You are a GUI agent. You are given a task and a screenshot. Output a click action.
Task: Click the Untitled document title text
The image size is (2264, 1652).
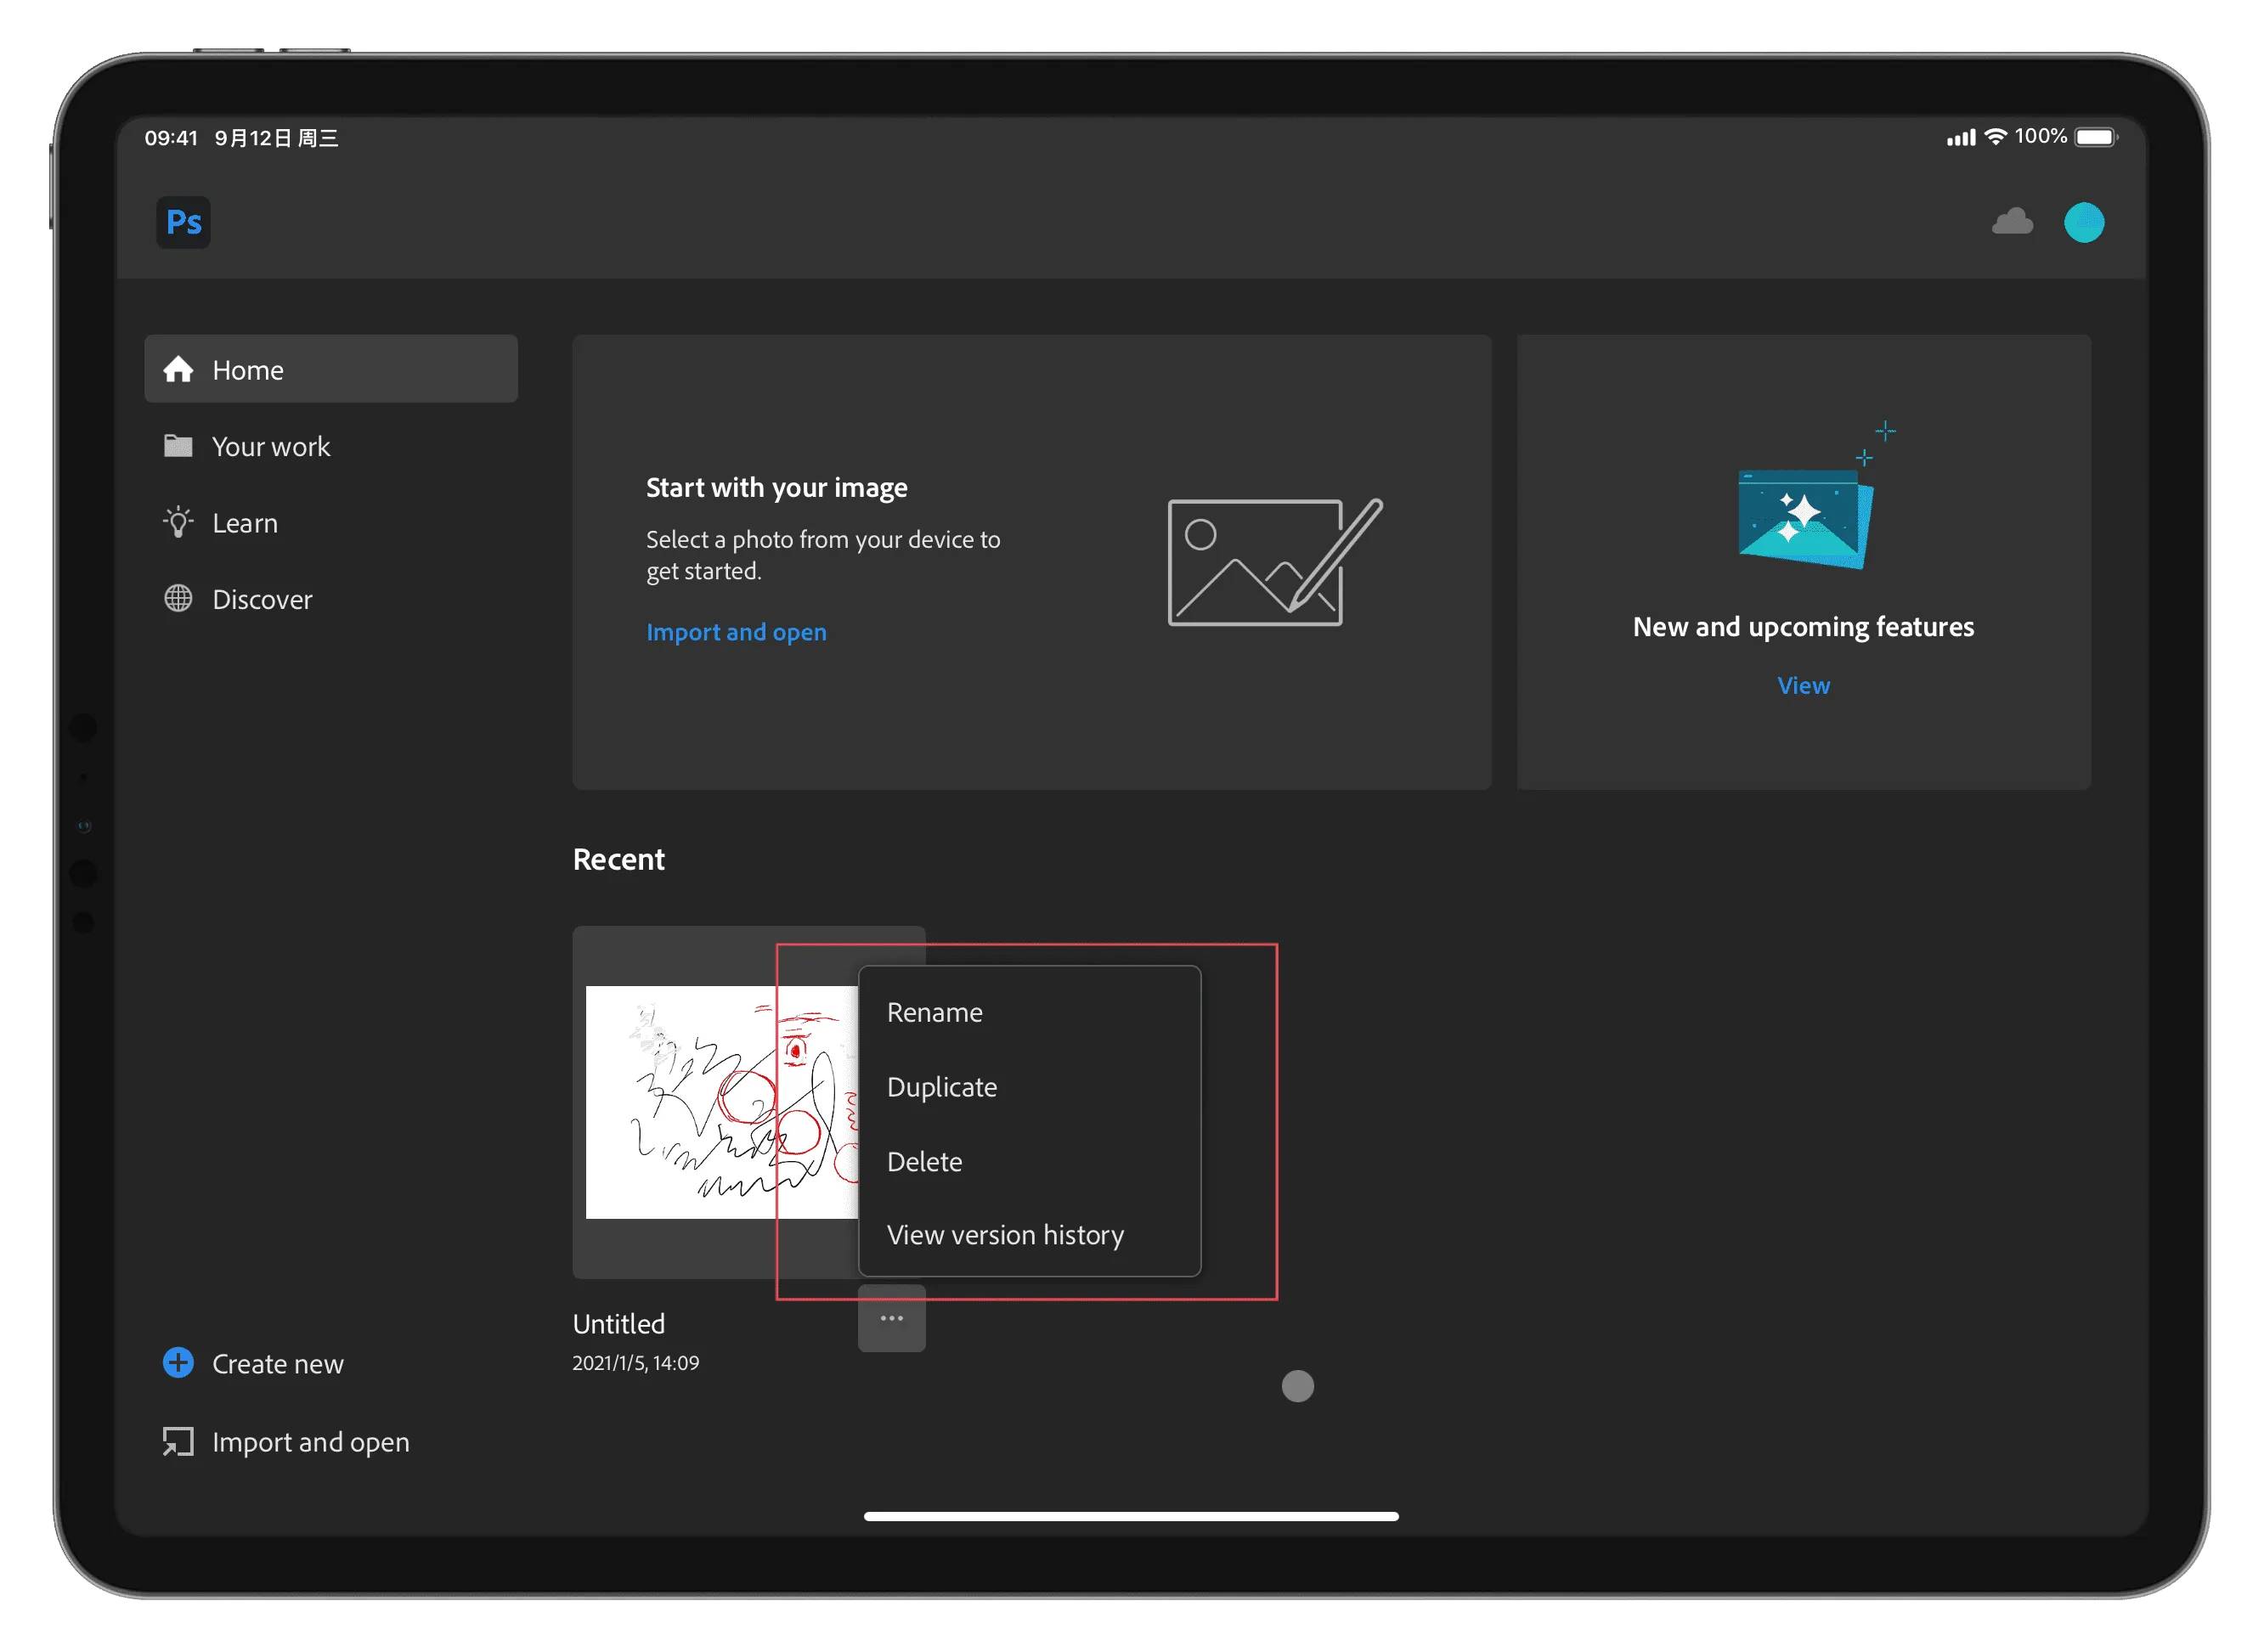618,1323
